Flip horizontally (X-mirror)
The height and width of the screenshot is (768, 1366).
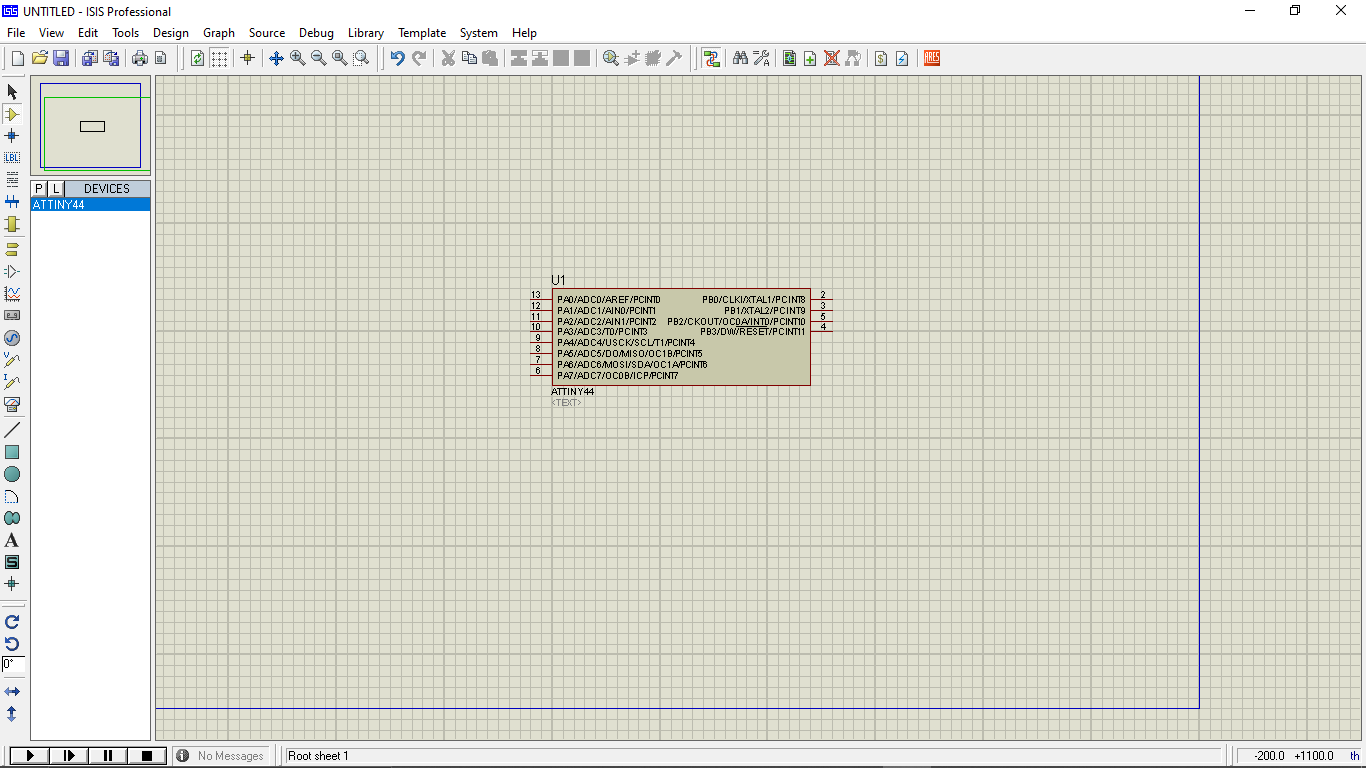12,691
